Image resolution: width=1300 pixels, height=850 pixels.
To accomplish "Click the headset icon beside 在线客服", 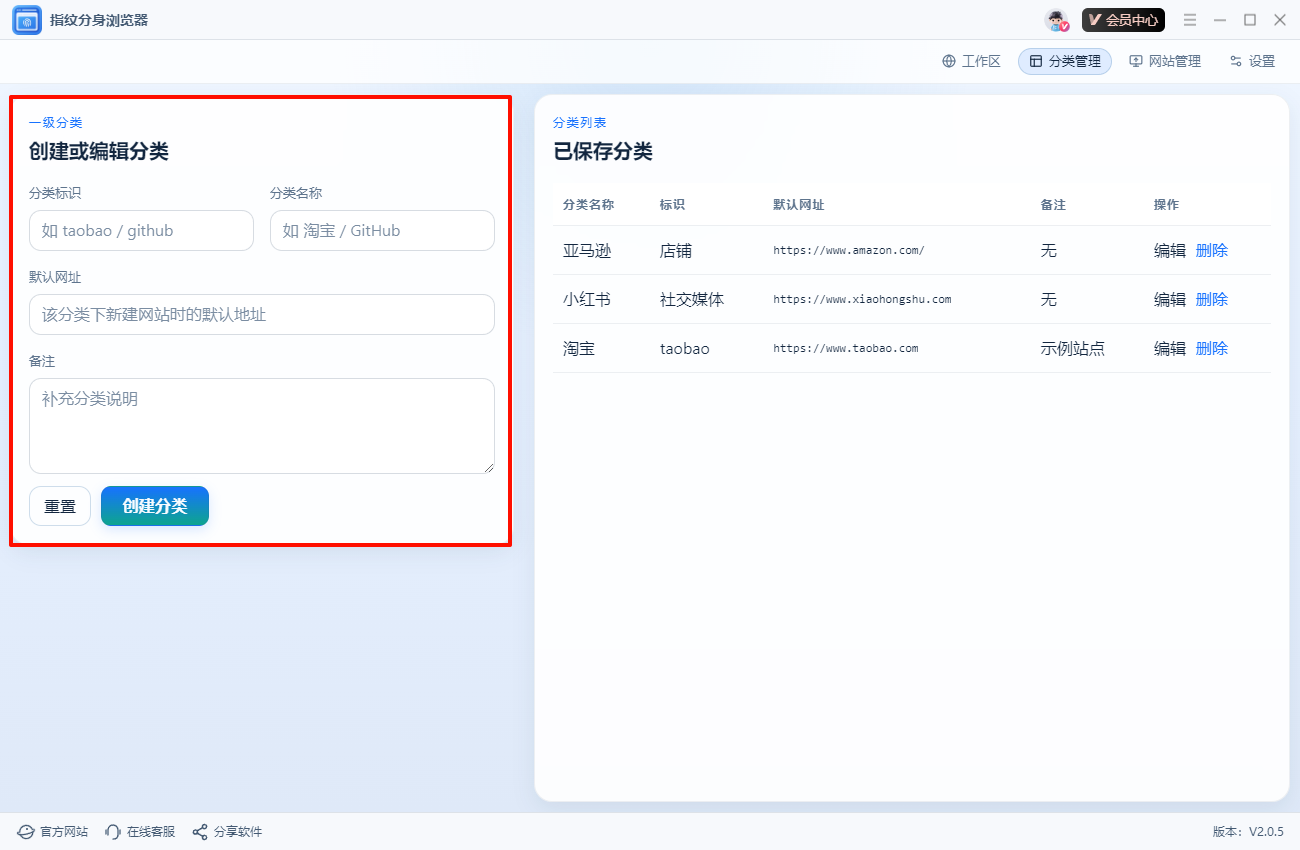I will coord(113,831).
